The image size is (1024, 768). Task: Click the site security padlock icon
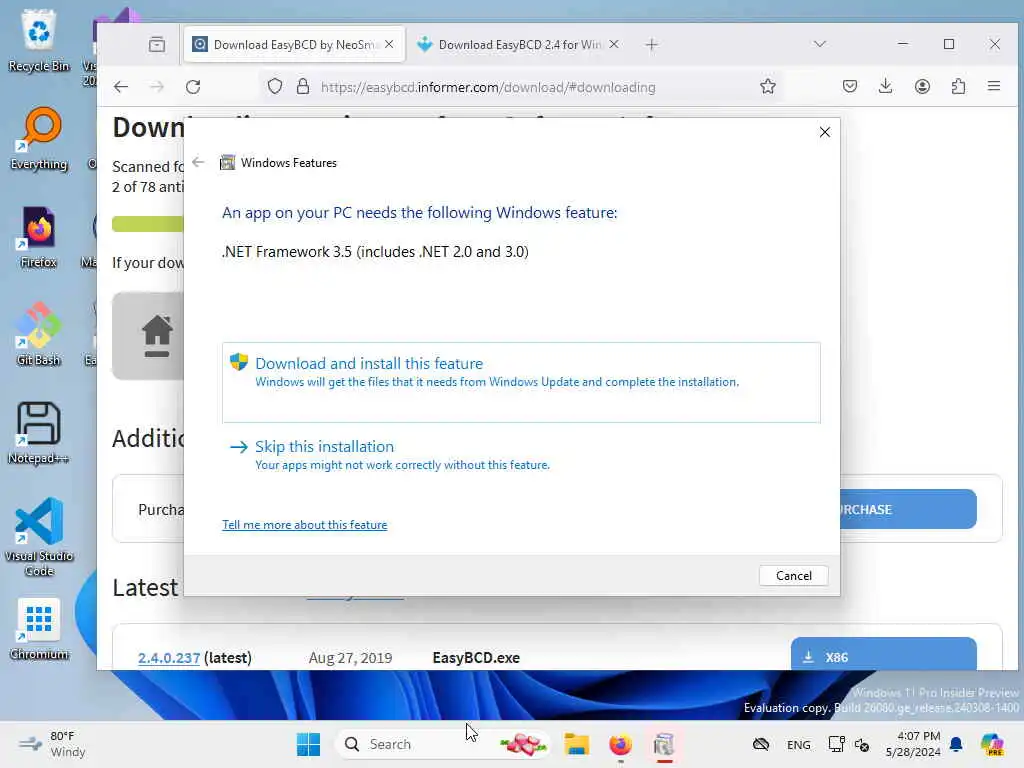click(302, 87)
